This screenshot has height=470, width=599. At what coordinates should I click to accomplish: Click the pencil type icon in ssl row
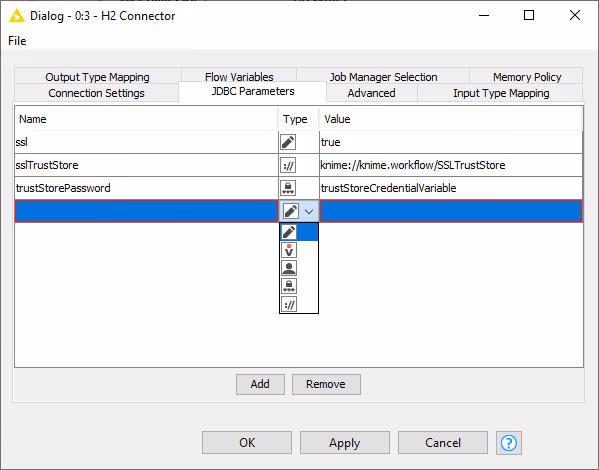click(x=288, y=142)
